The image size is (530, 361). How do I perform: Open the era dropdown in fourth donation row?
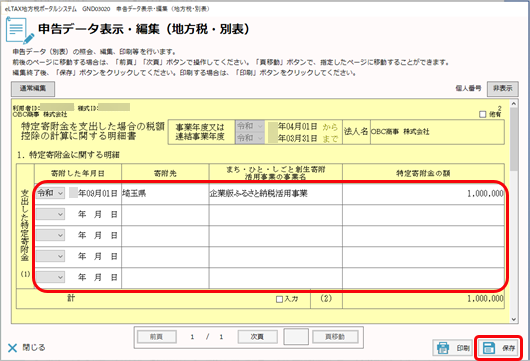(50, 256)
